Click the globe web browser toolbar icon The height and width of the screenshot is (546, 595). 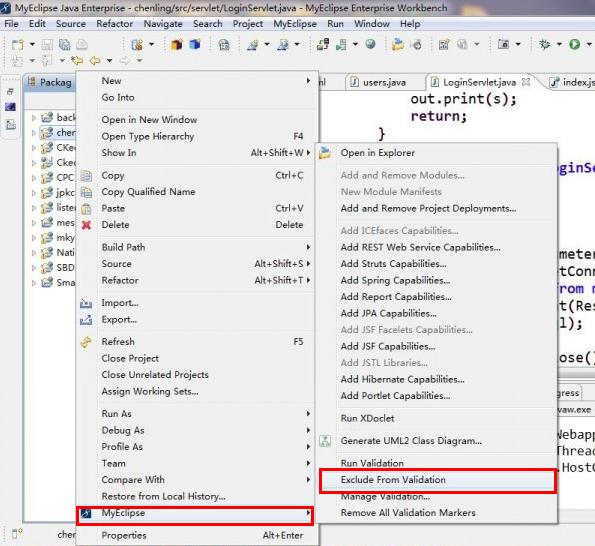point(370,45)
